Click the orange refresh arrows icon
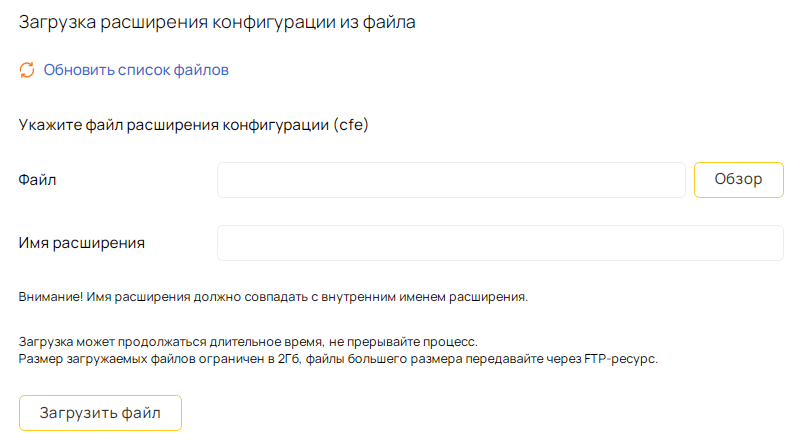The width and height of the screenshot is (812, 444). 27,69
